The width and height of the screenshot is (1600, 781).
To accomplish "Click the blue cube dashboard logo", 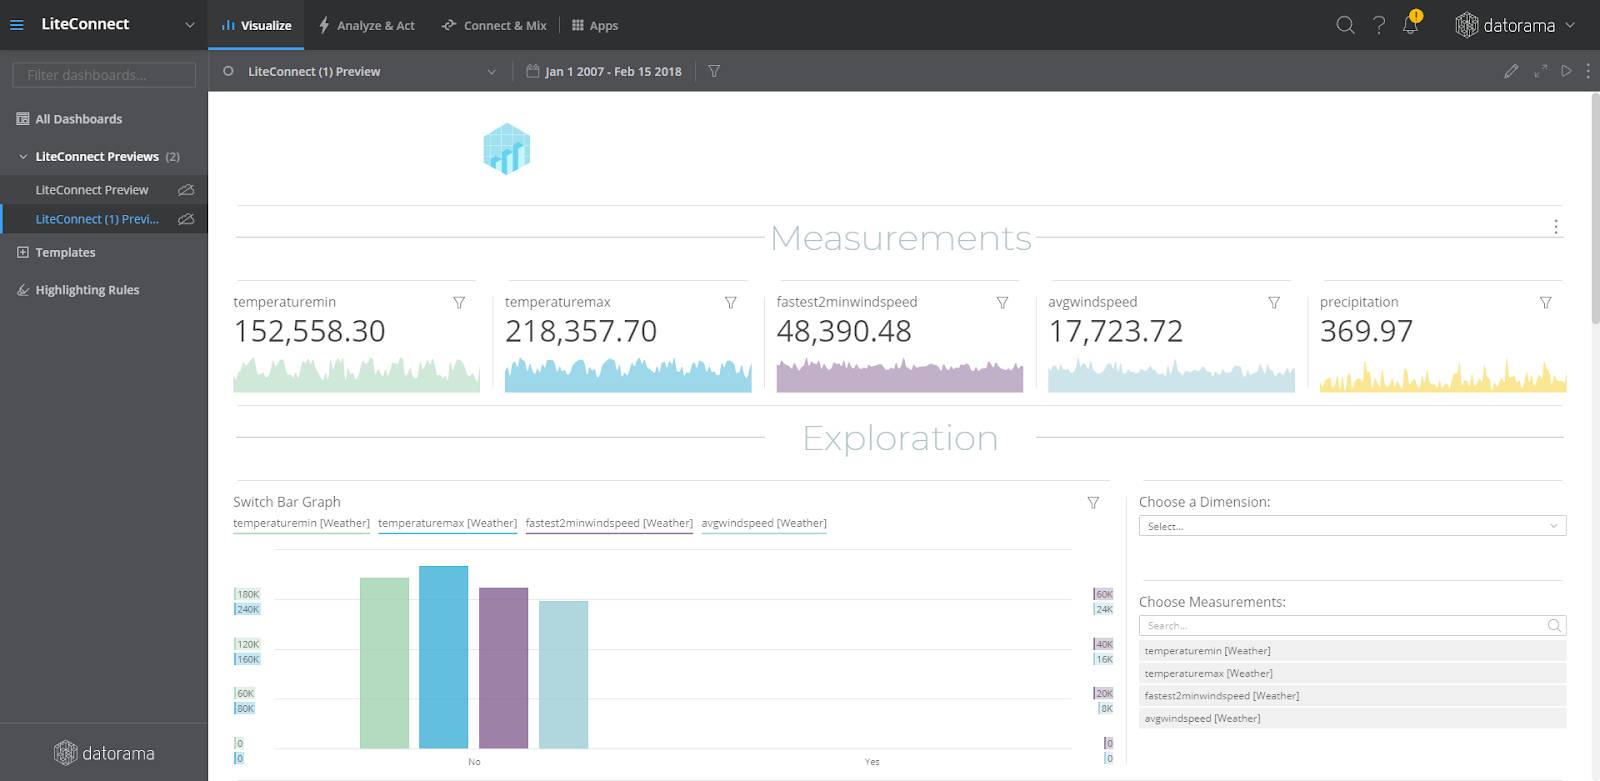I will pyautogui.click(x=507, y=149).
